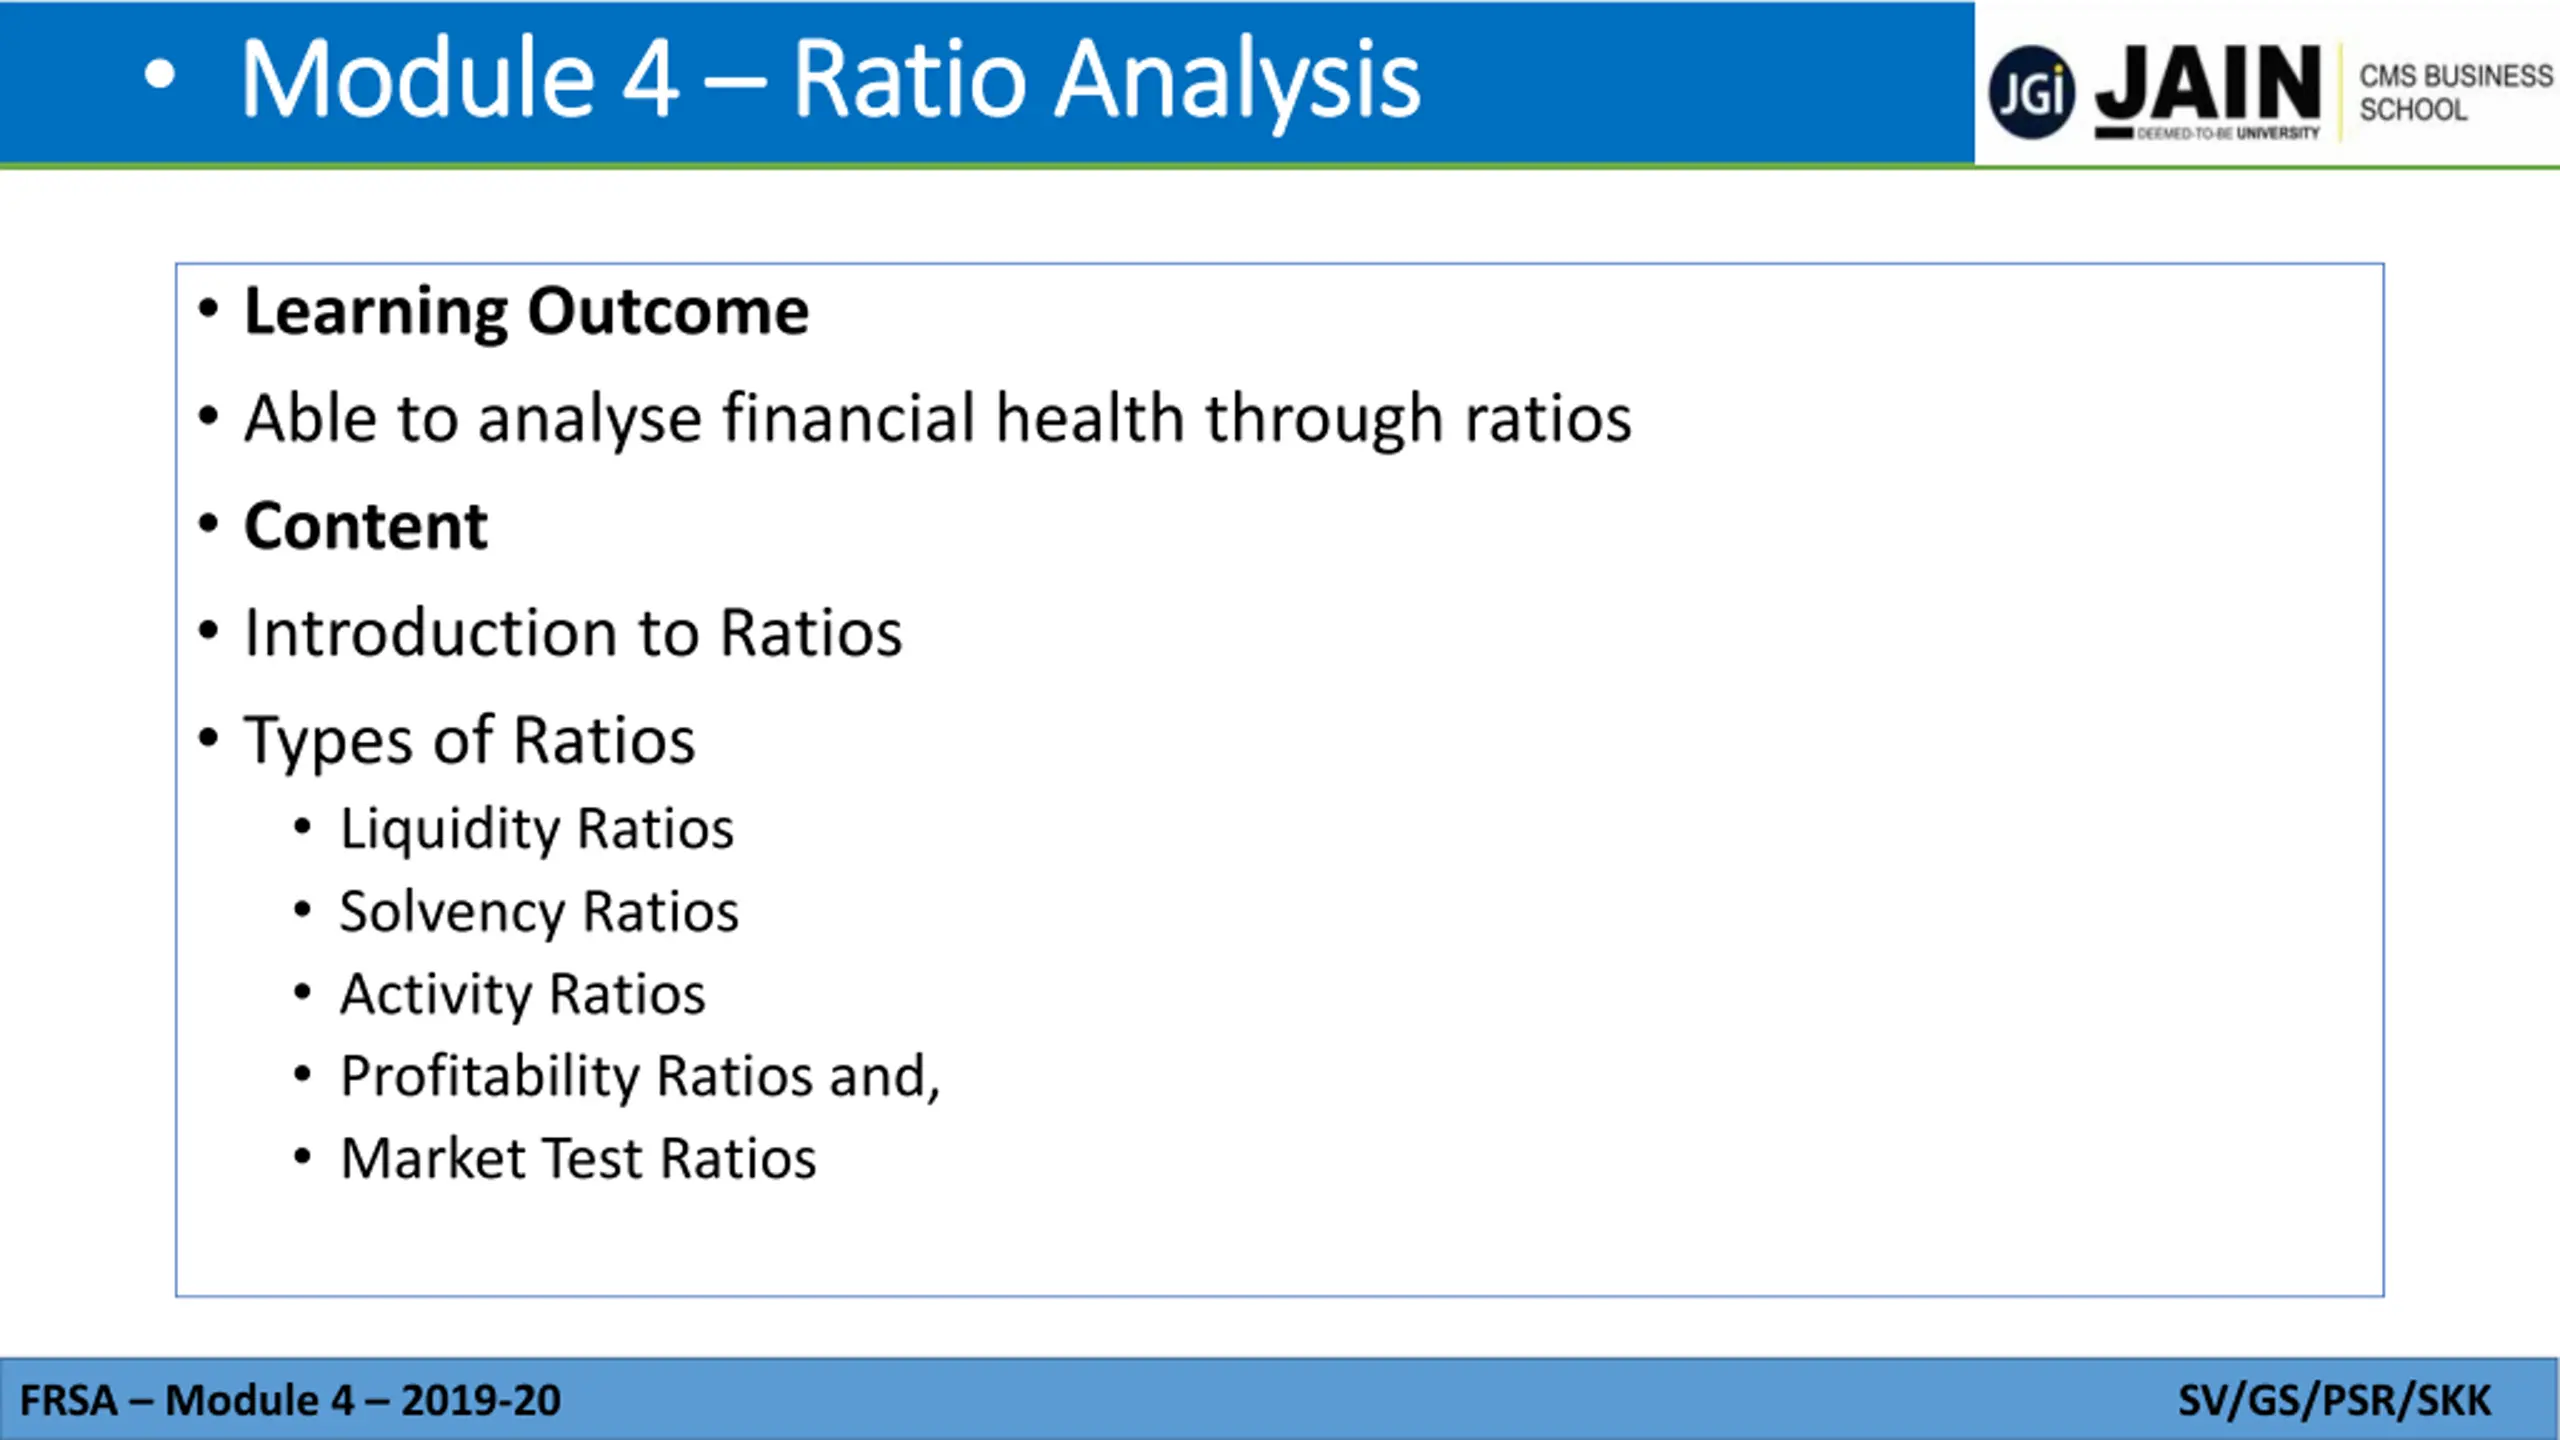The width and height of the screenshot is (2560, 1440).
Task: Select the Activity Ratios sub-item
Action: point(522,995)
